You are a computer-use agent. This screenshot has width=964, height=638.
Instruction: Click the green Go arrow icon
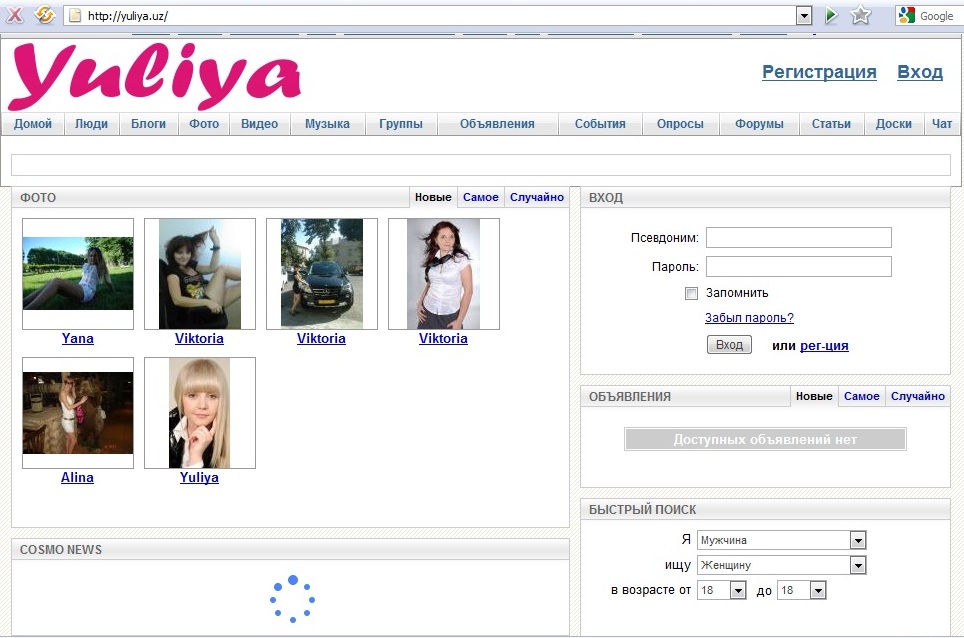831,15
